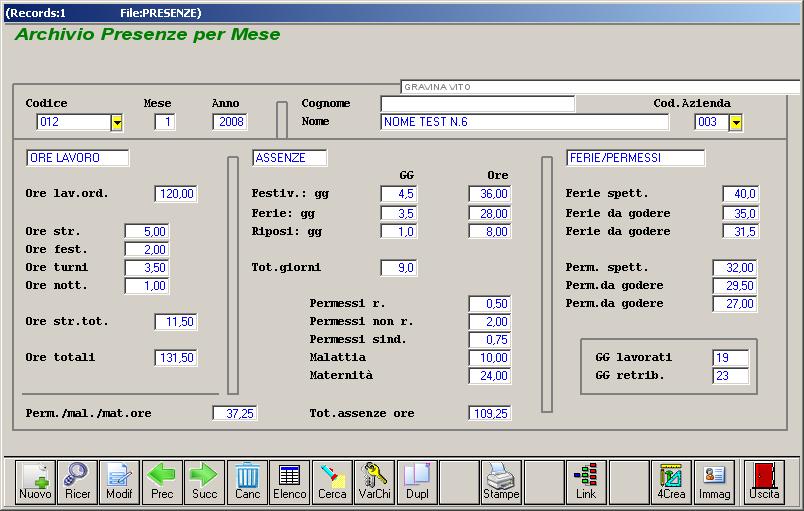The height and width of the screenshot is (511, 804).
Task: Click the Modif edit record icon
Action: [x=119, y=482]
